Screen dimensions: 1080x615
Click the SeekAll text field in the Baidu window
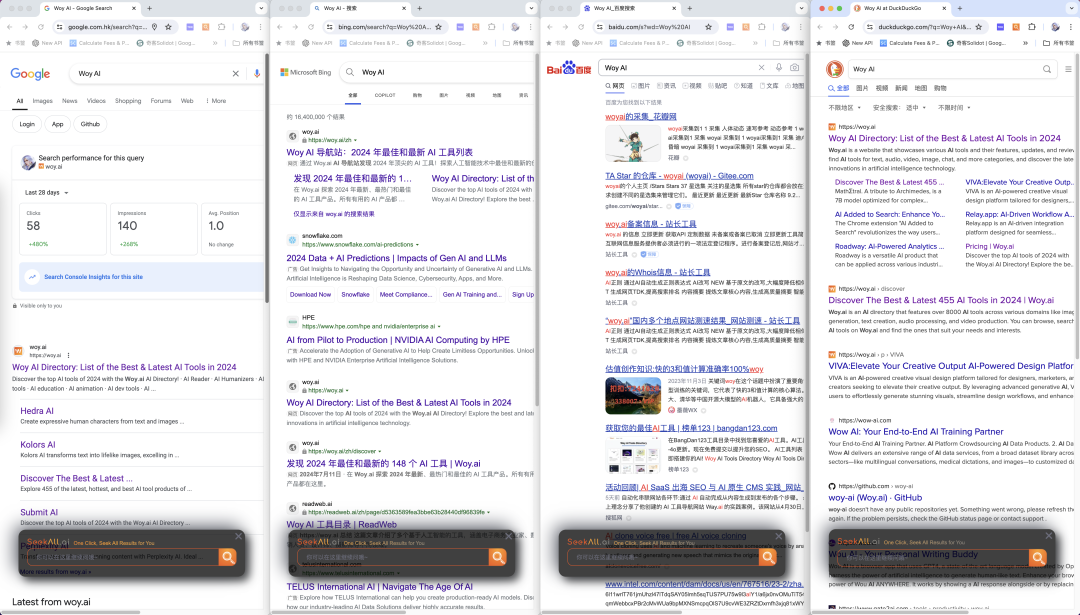(664, 556)
